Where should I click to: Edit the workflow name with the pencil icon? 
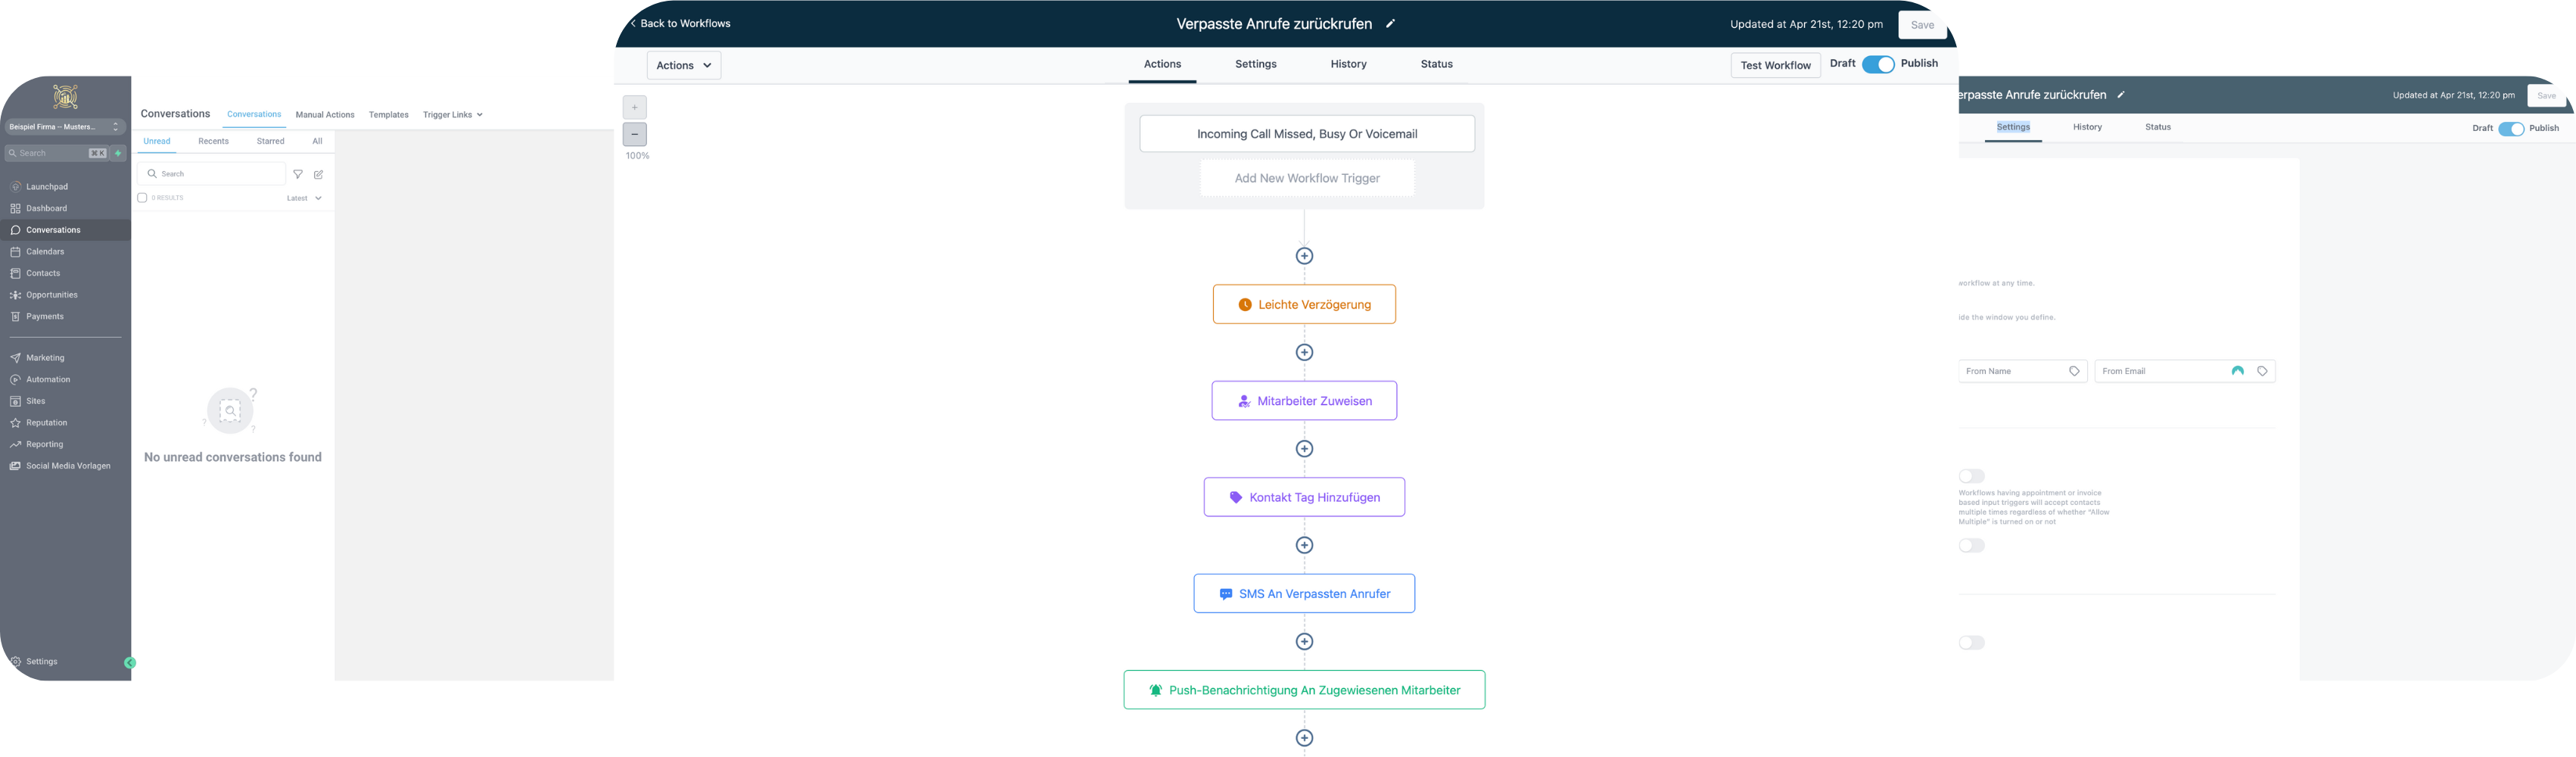tap(1390, 23)
